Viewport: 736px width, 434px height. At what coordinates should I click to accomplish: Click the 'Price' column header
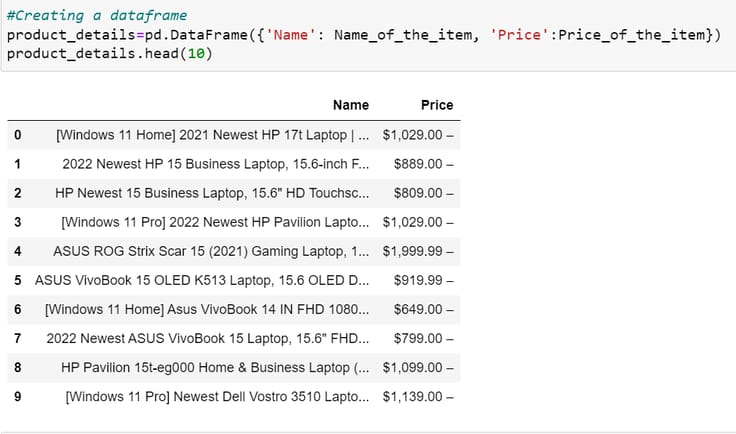click(x=437, y=105)
